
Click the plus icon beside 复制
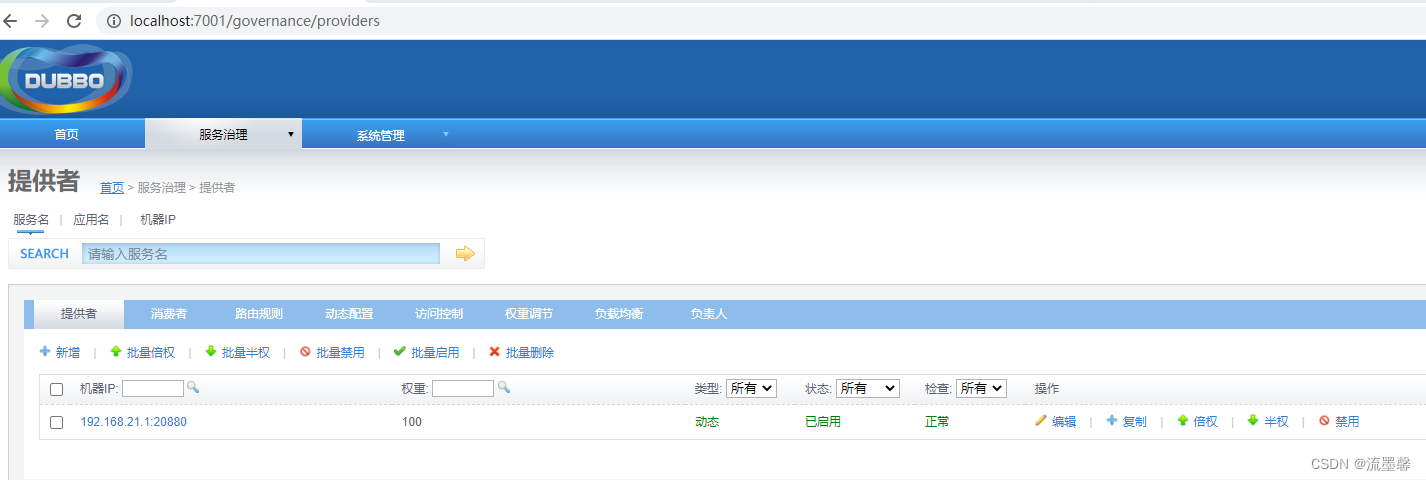pos(1111,421)
